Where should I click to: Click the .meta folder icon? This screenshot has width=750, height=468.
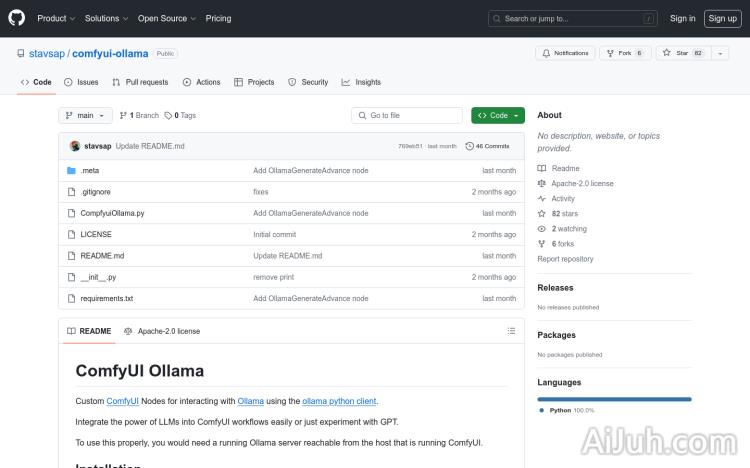(71, 171)
